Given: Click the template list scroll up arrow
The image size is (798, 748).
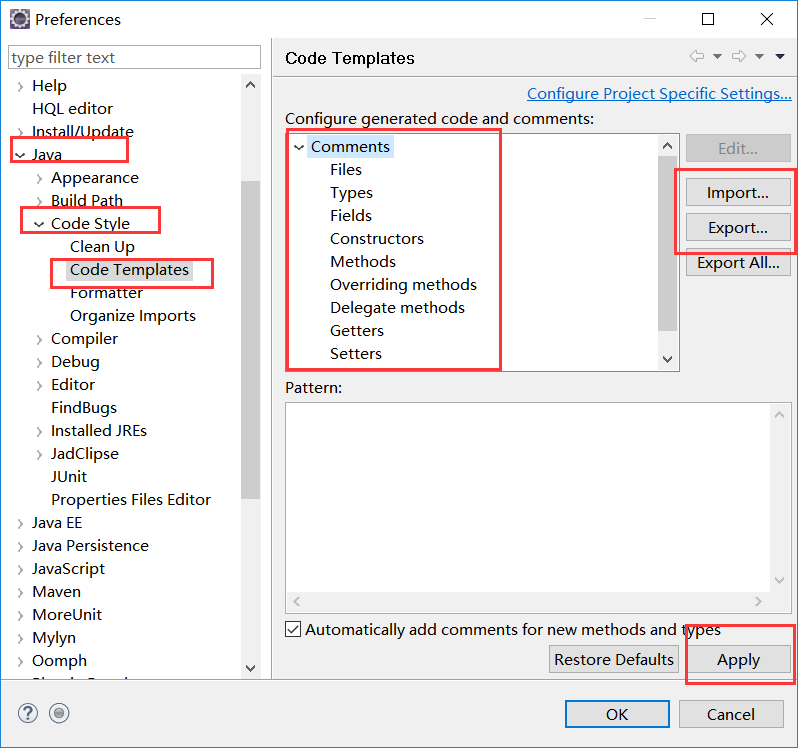Looking at the screenshot, I should click(668, 147).
